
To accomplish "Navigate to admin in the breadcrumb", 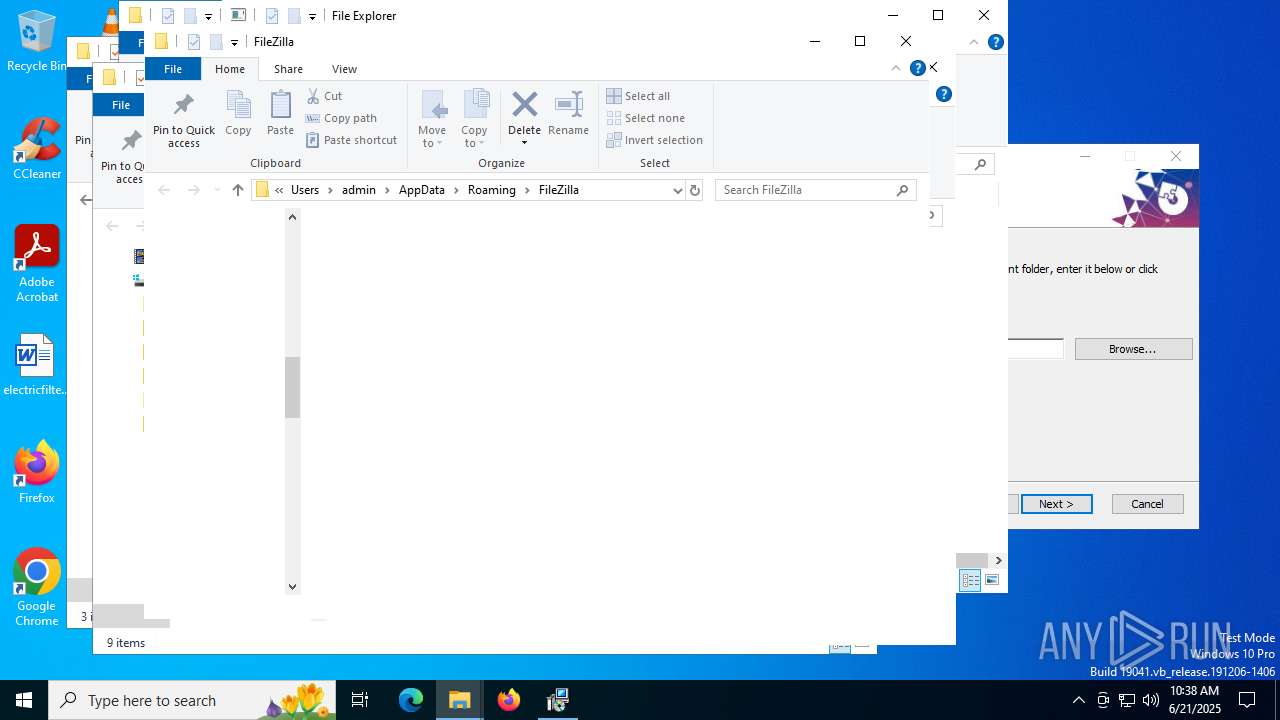I will pos(359,190).
